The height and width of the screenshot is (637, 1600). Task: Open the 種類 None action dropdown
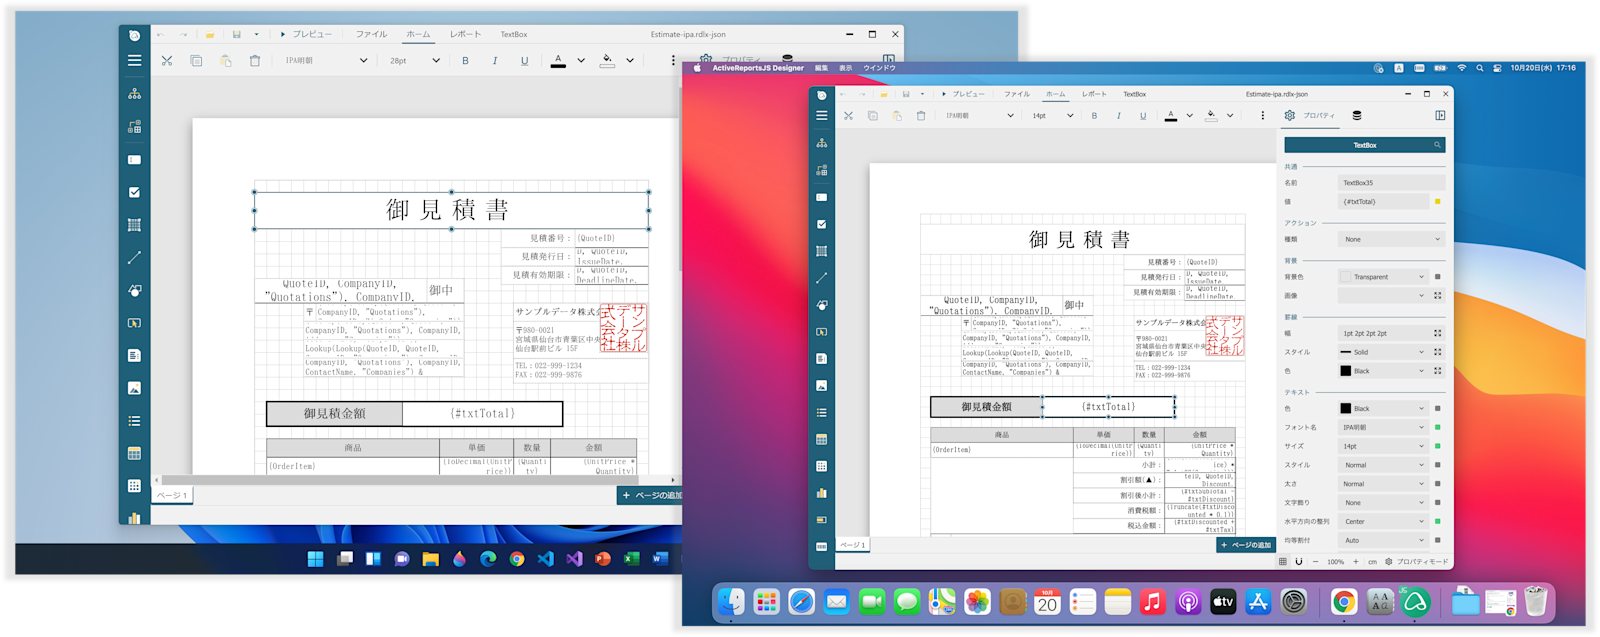(1391, 239)
